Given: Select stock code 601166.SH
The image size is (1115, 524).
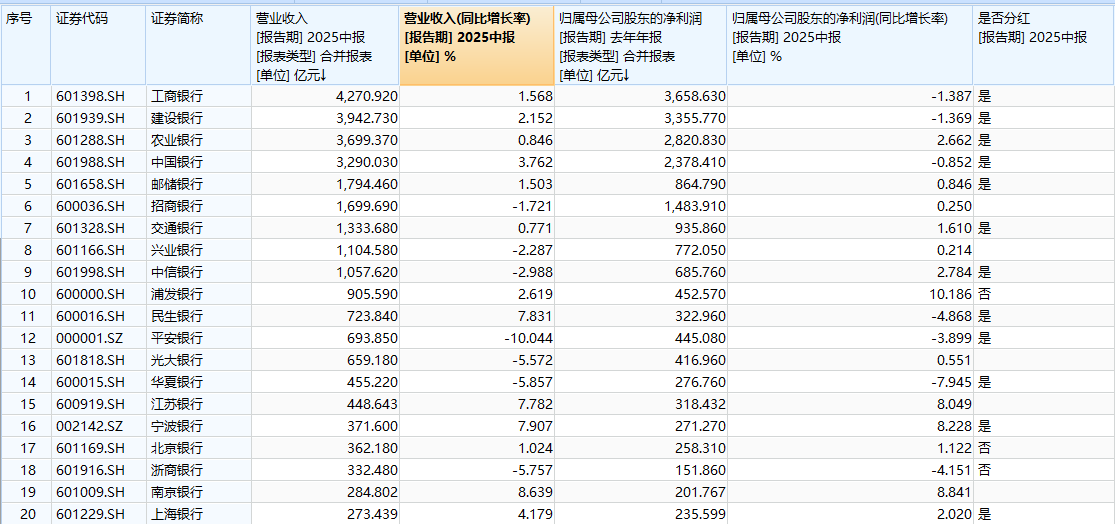Looking at the screenshot, I should point(90,250).
